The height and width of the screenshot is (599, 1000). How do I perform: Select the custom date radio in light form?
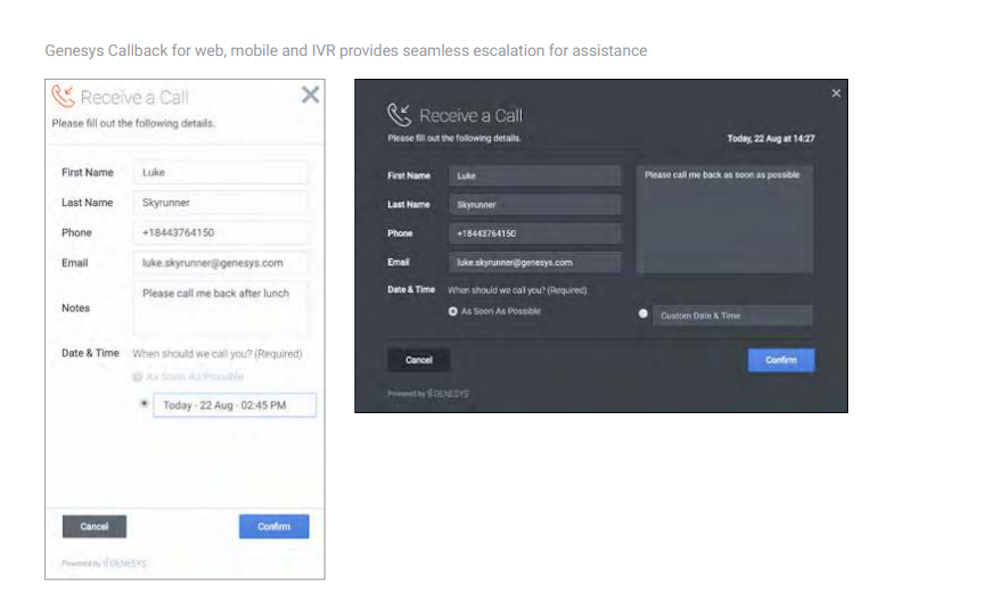coord(144,403)
